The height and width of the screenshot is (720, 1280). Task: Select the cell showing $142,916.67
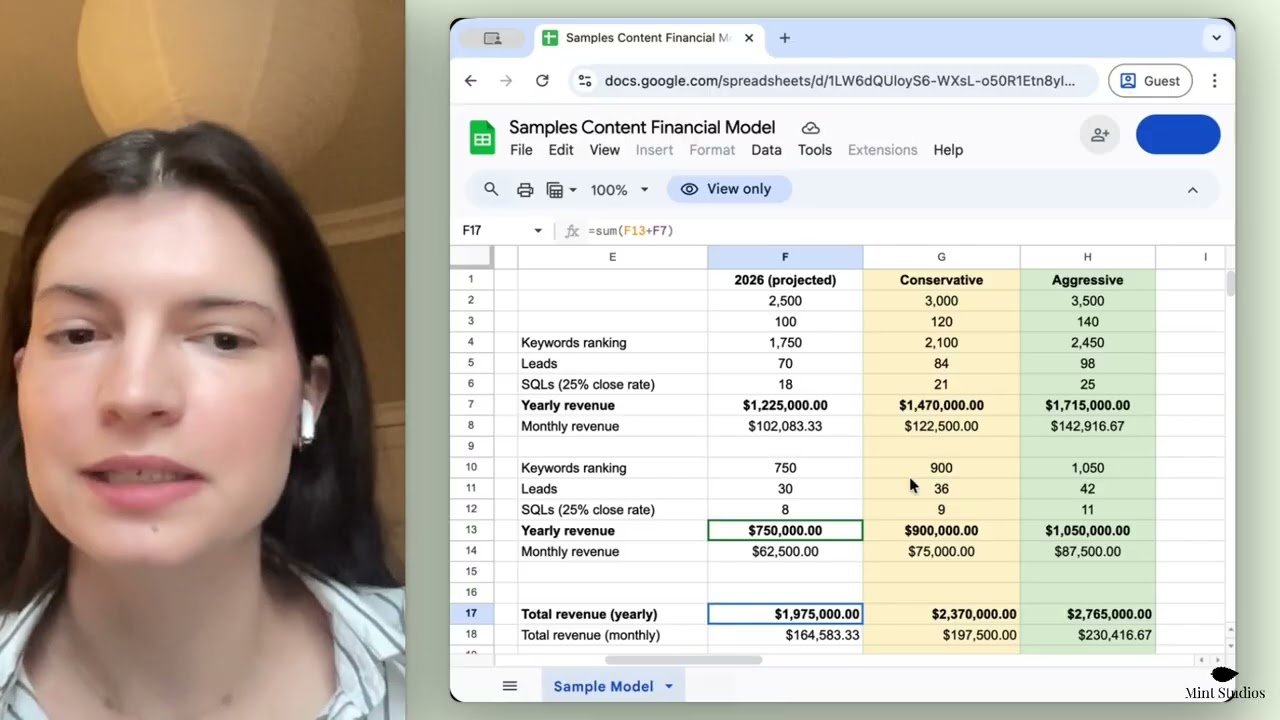coord(1087,426)
